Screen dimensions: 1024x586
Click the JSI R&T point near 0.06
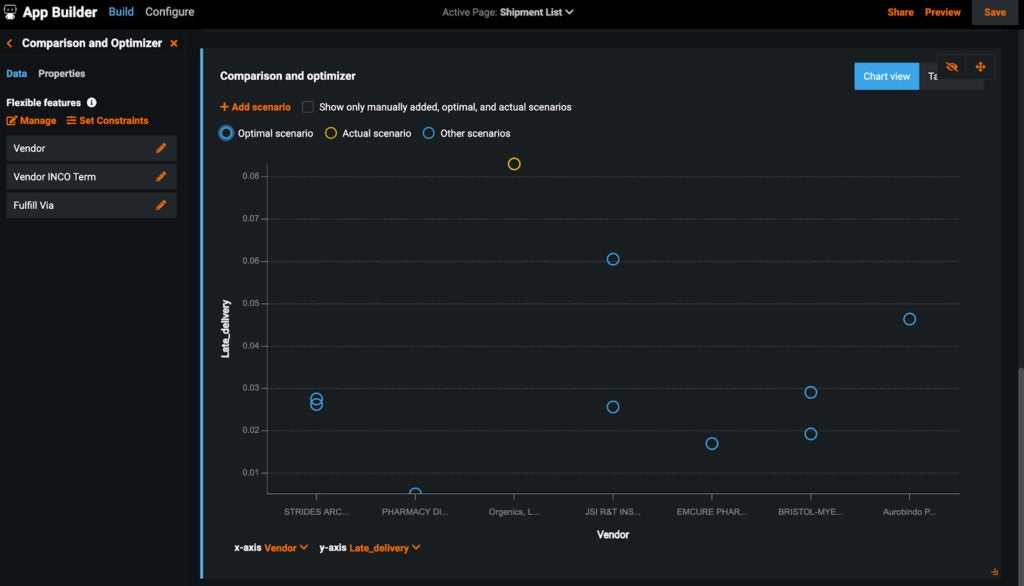613,259
